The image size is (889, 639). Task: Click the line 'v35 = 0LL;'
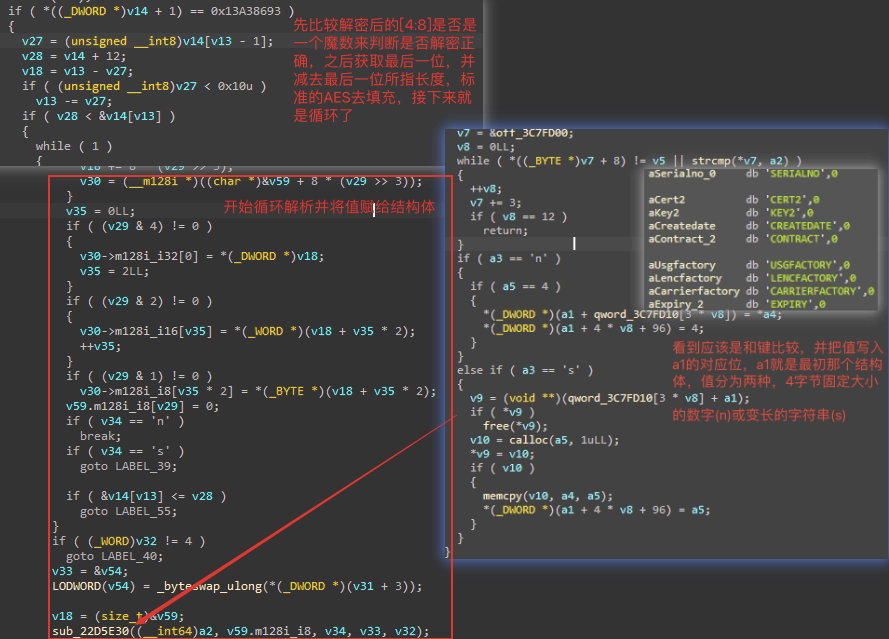point(100,211)
